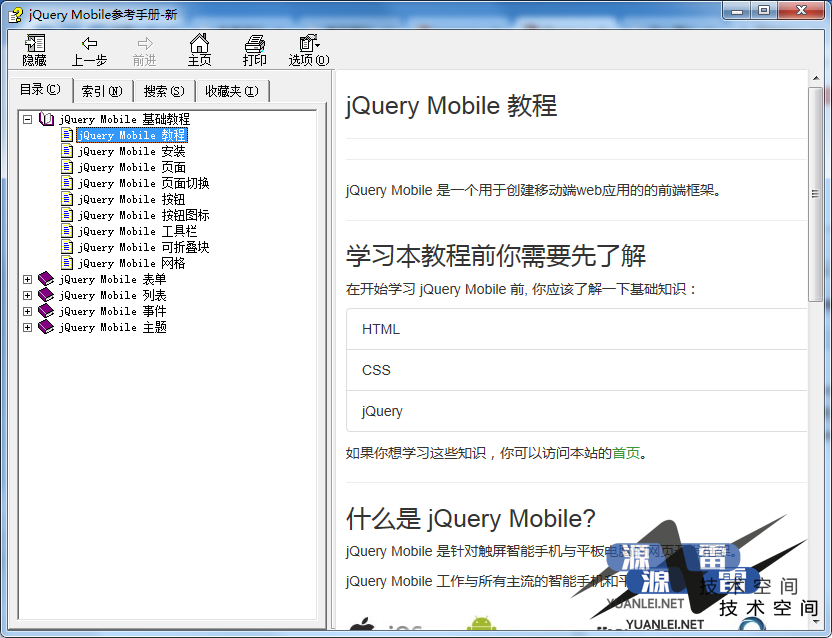
Task: Open the jQuery Mobile 按钮图标 topic
Action: tap(143, 215)
